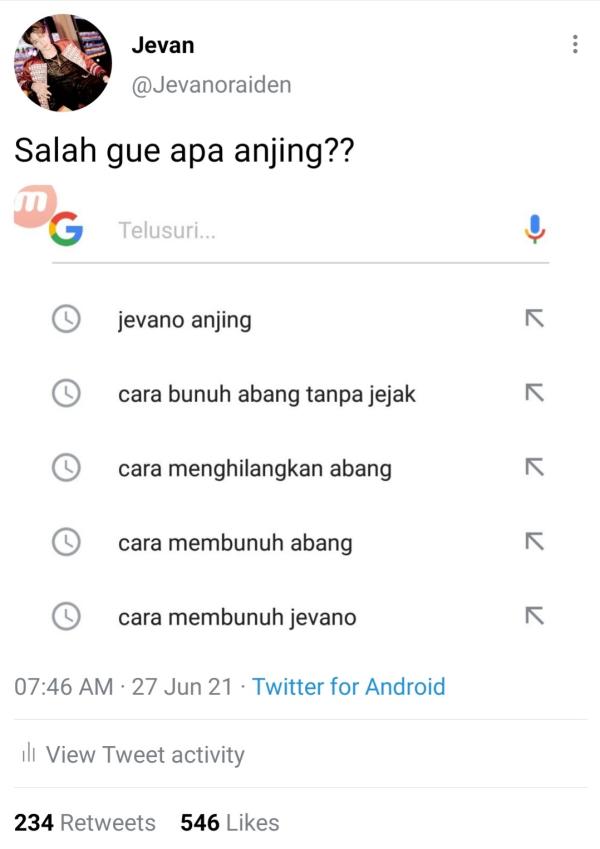Click the 'Twitter for Android' link
This screenshot has width=600, height=849.
point(349,687)
